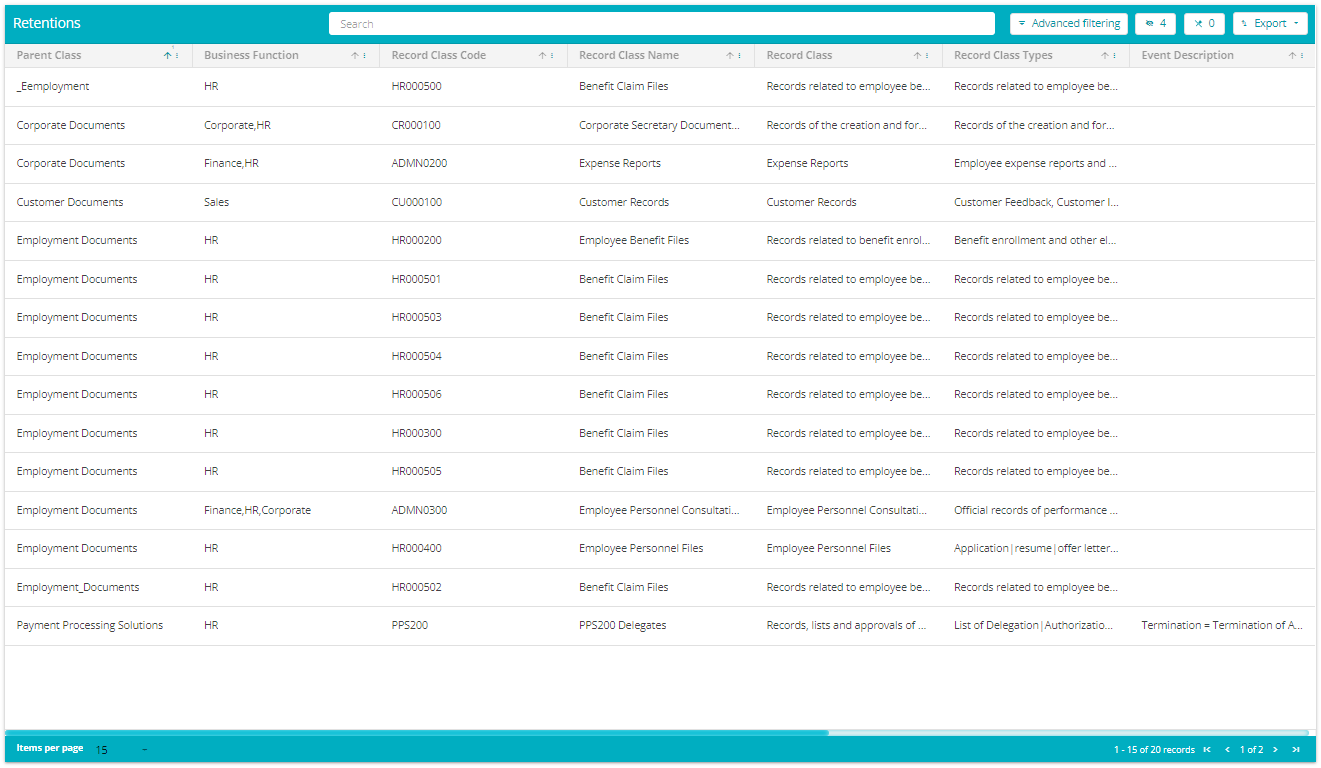Toggle hidden columns button showing 4

tap(1155, 24)
